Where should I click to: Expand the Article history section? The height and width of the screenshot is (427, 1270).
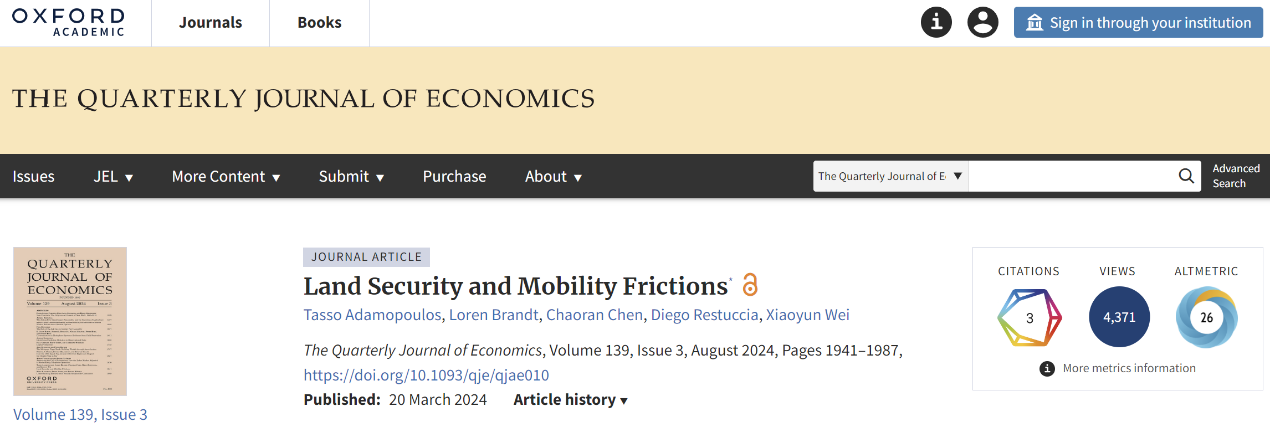coord(571,399)
